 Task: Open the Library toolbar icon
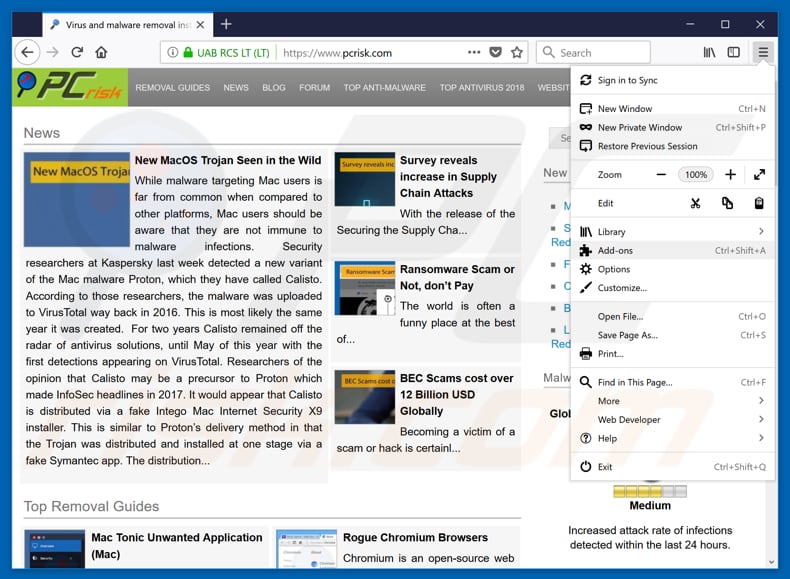click(x=709, y=52)
